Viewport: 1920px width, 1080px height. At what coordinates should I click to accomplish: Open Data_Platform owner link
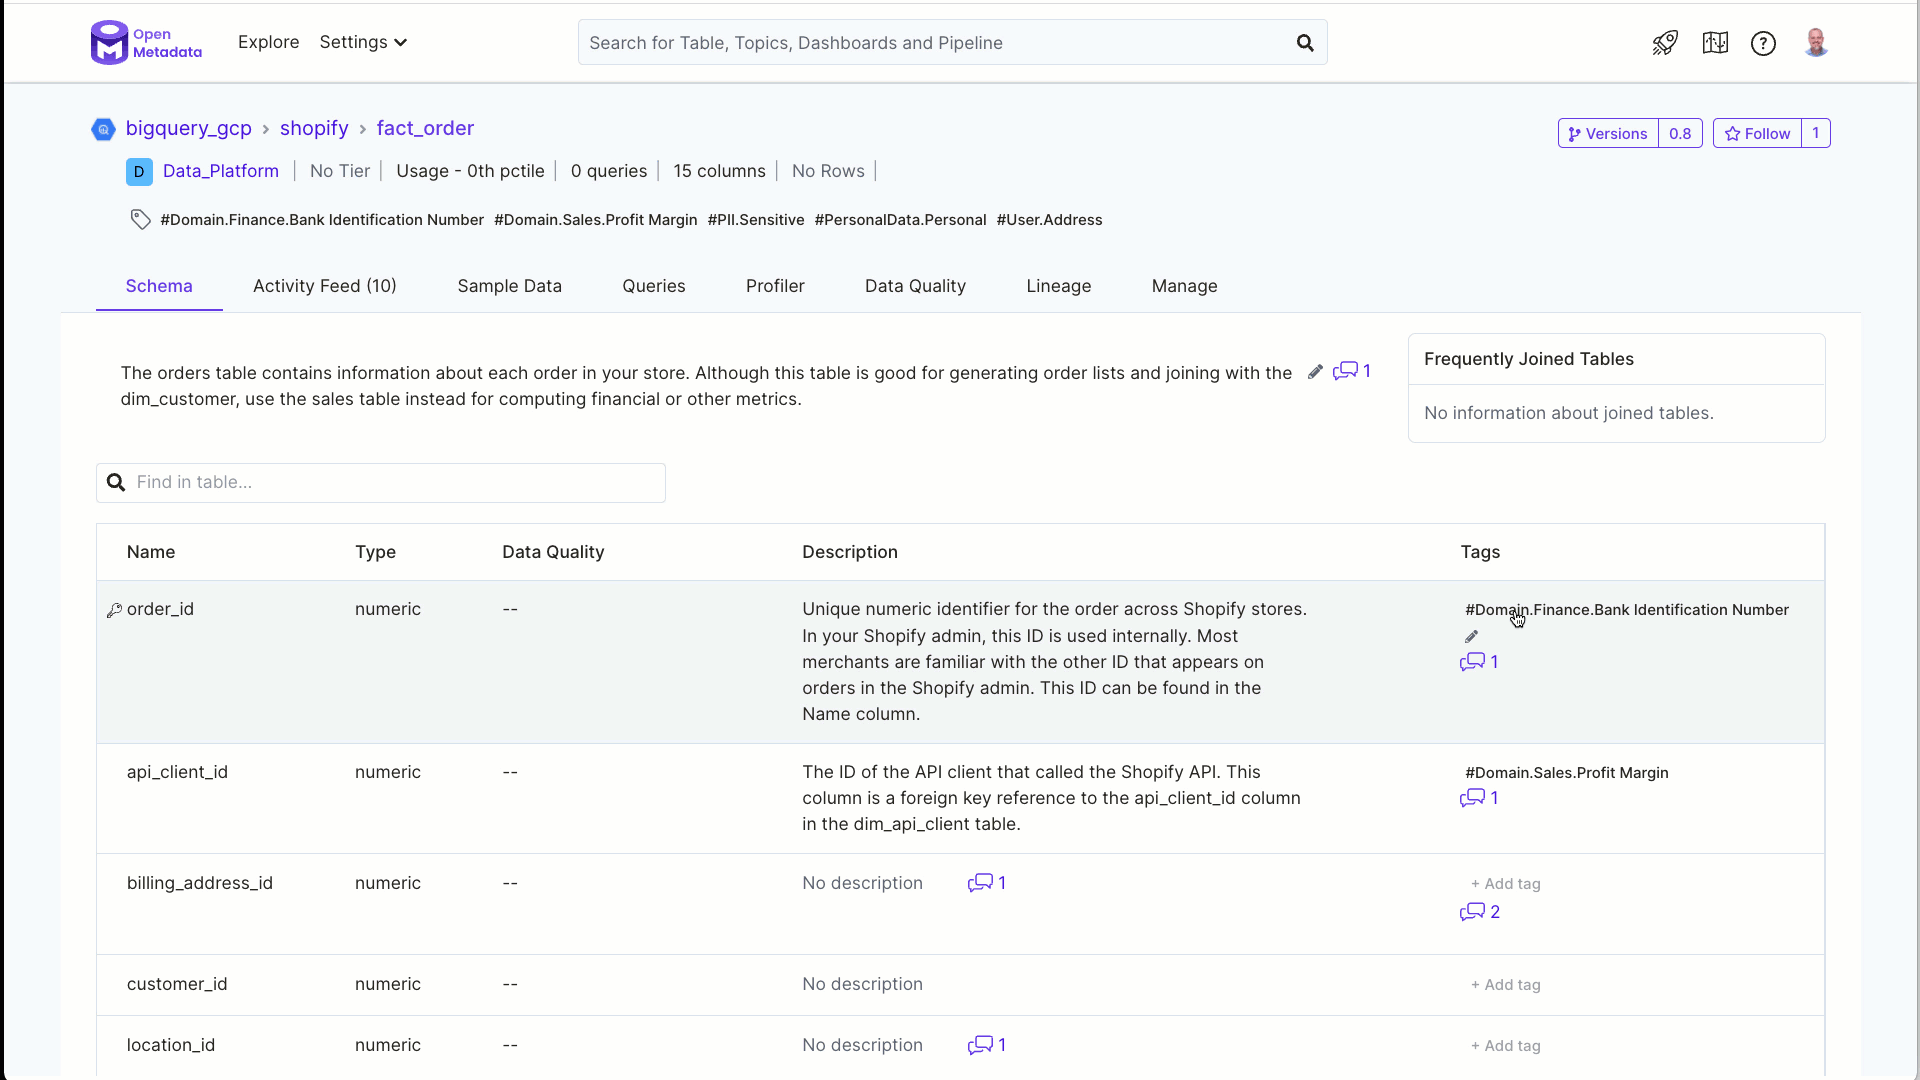coord(220,171)
